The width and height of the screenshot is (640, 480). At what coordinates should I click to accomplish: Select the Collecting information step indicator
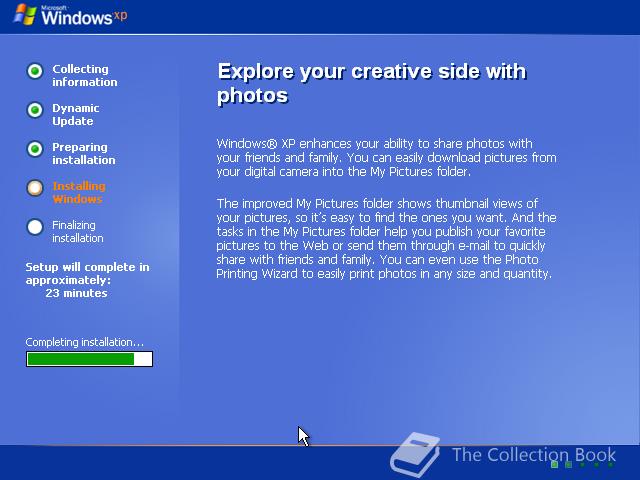tap(35, 71)
